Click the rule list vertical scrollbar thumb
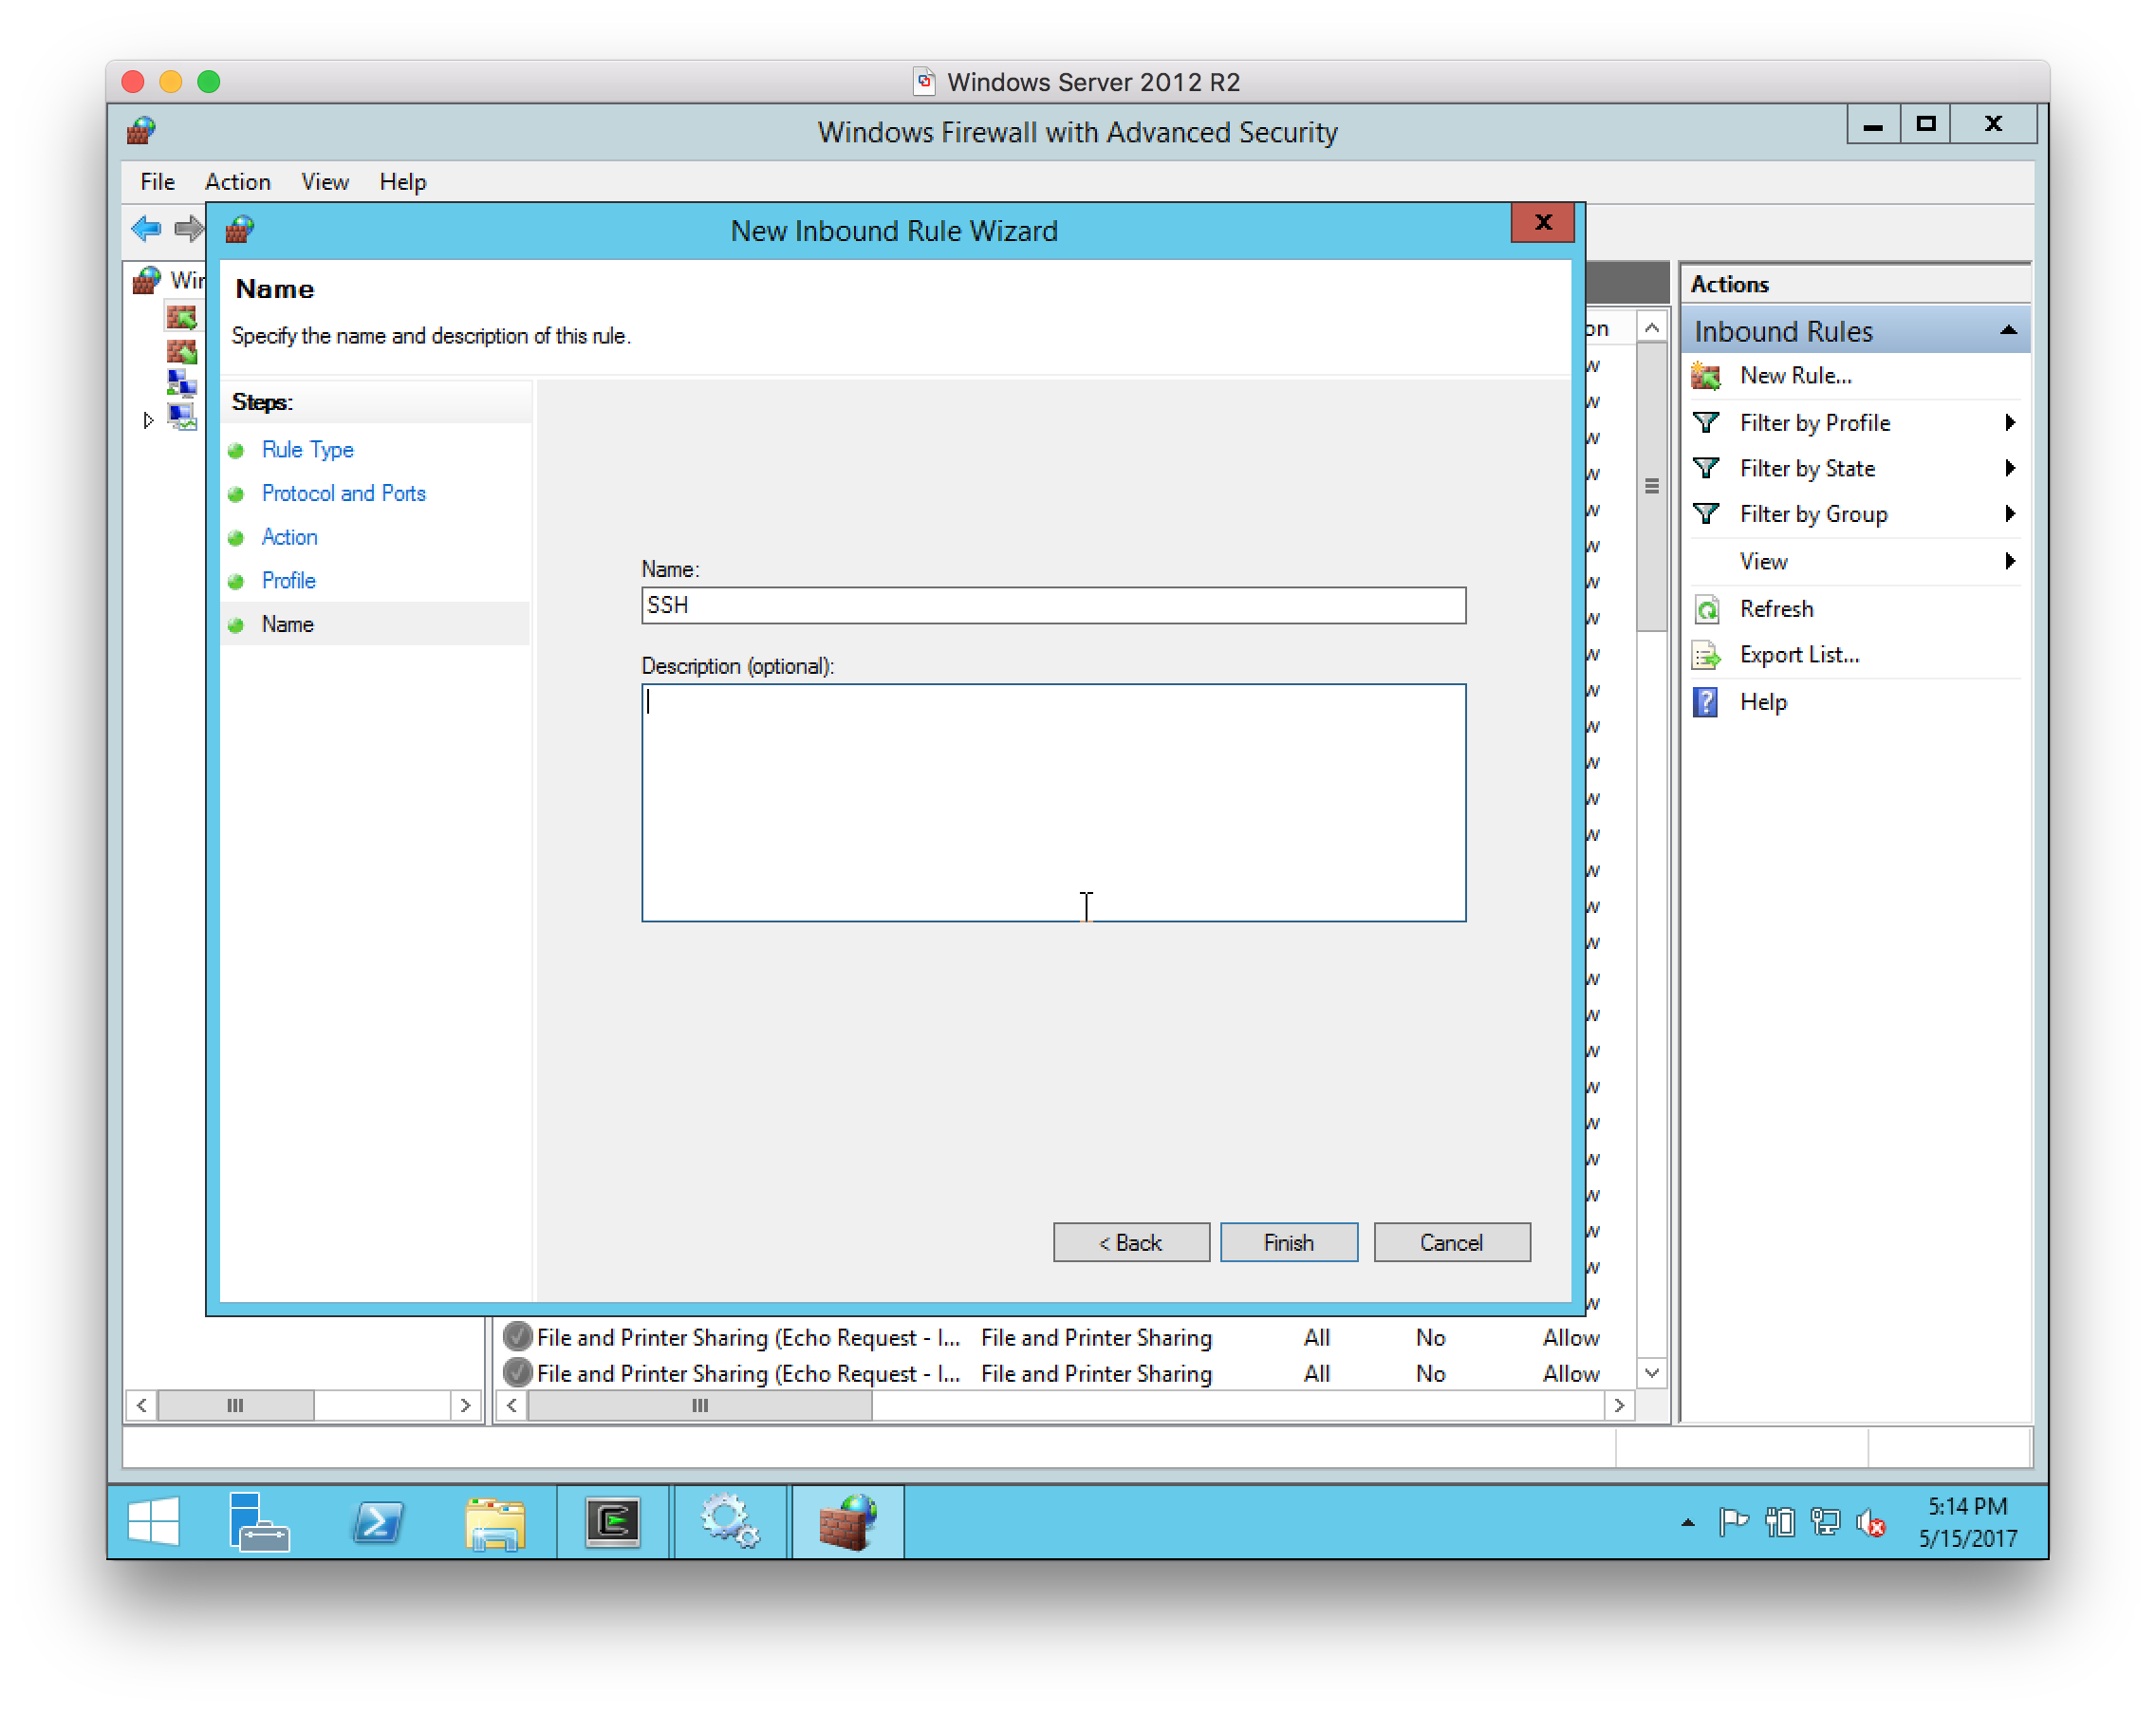Viewport: 2156px width, 1712px height. [1651, 487]
